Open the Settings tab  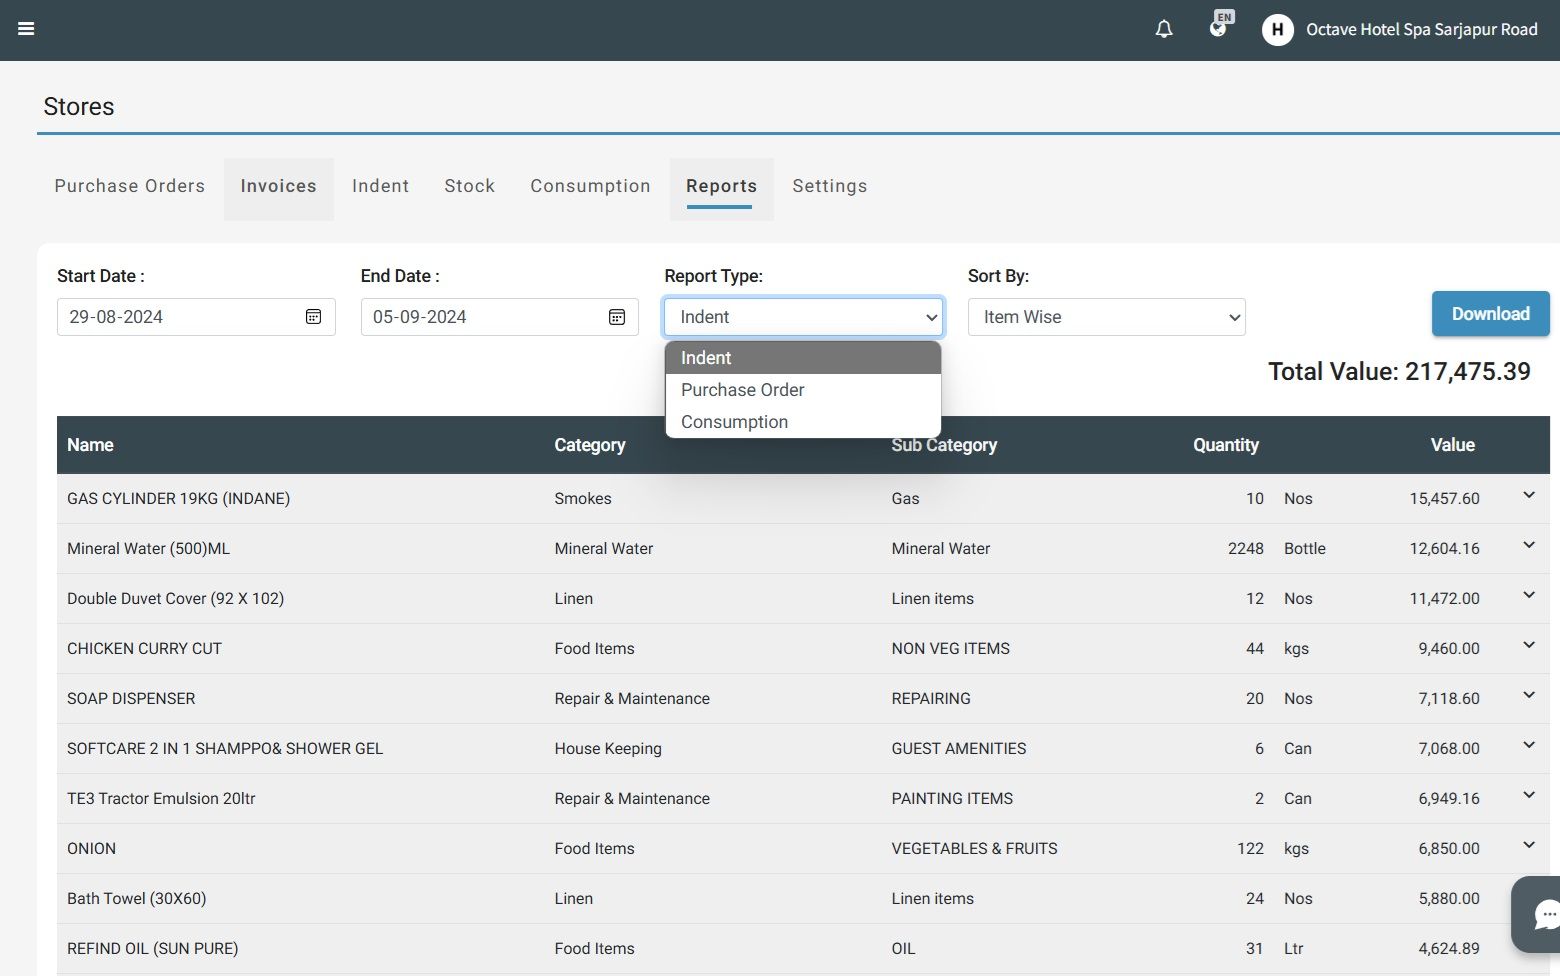coord(829,186)
